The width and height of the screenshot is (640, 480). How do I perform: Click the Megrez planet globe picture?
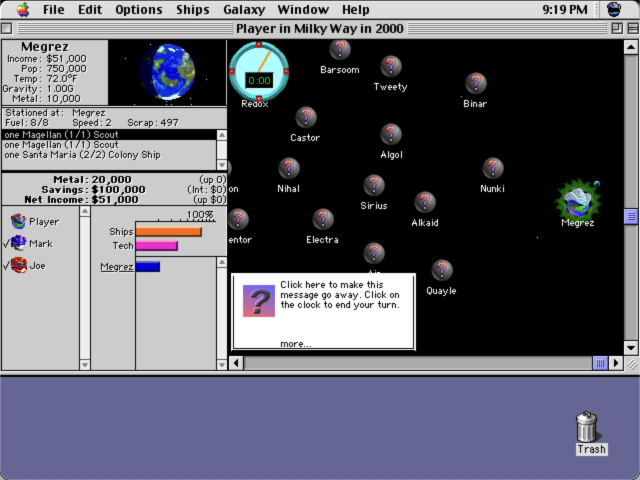(167, 72)
